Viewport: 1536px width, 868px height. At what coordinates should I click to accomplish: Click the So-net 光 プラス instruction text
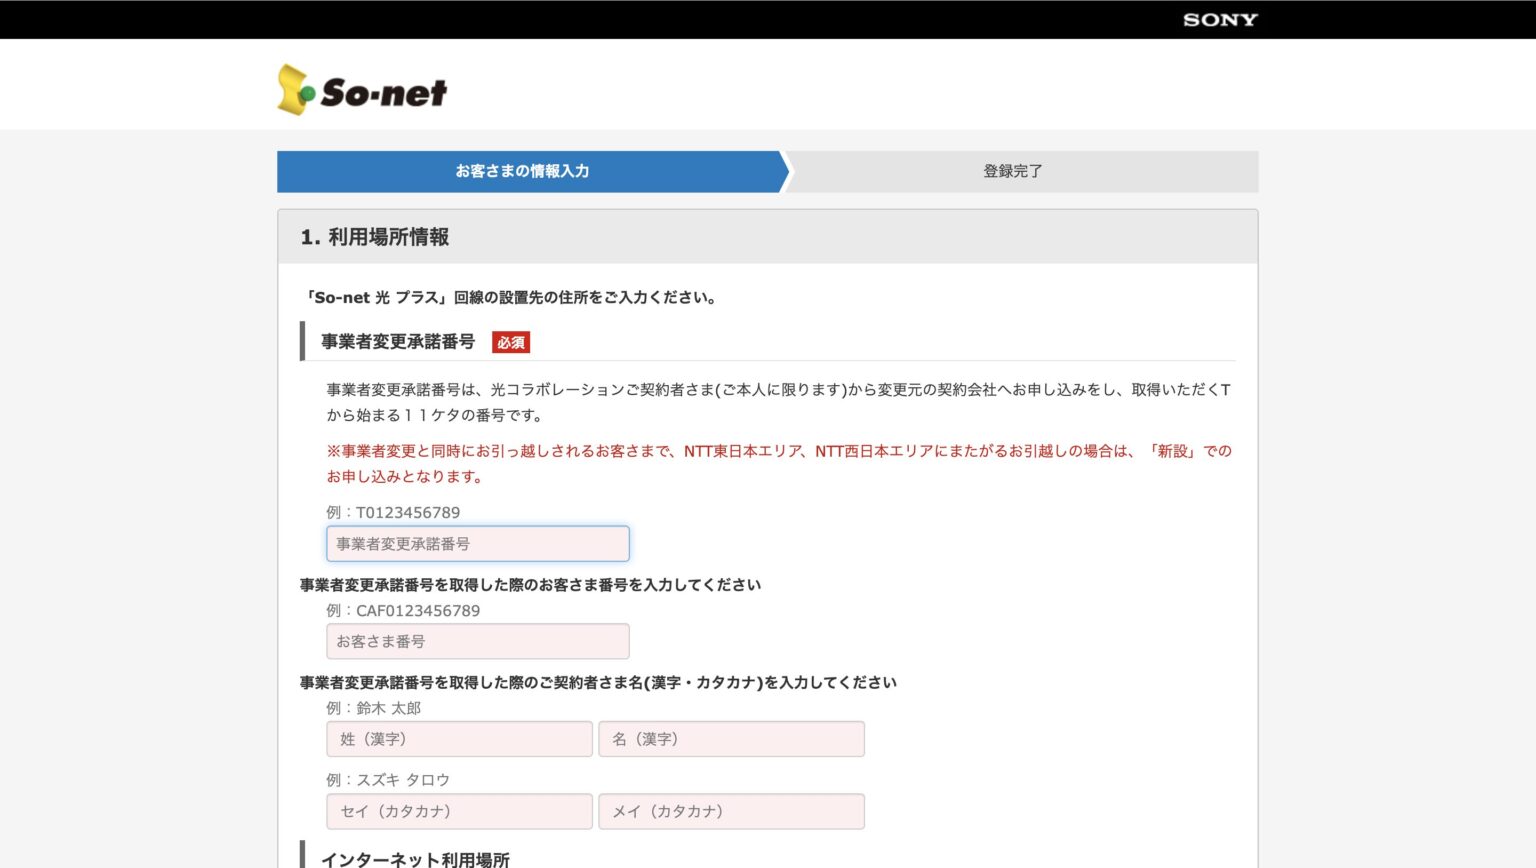pos(509,297)
